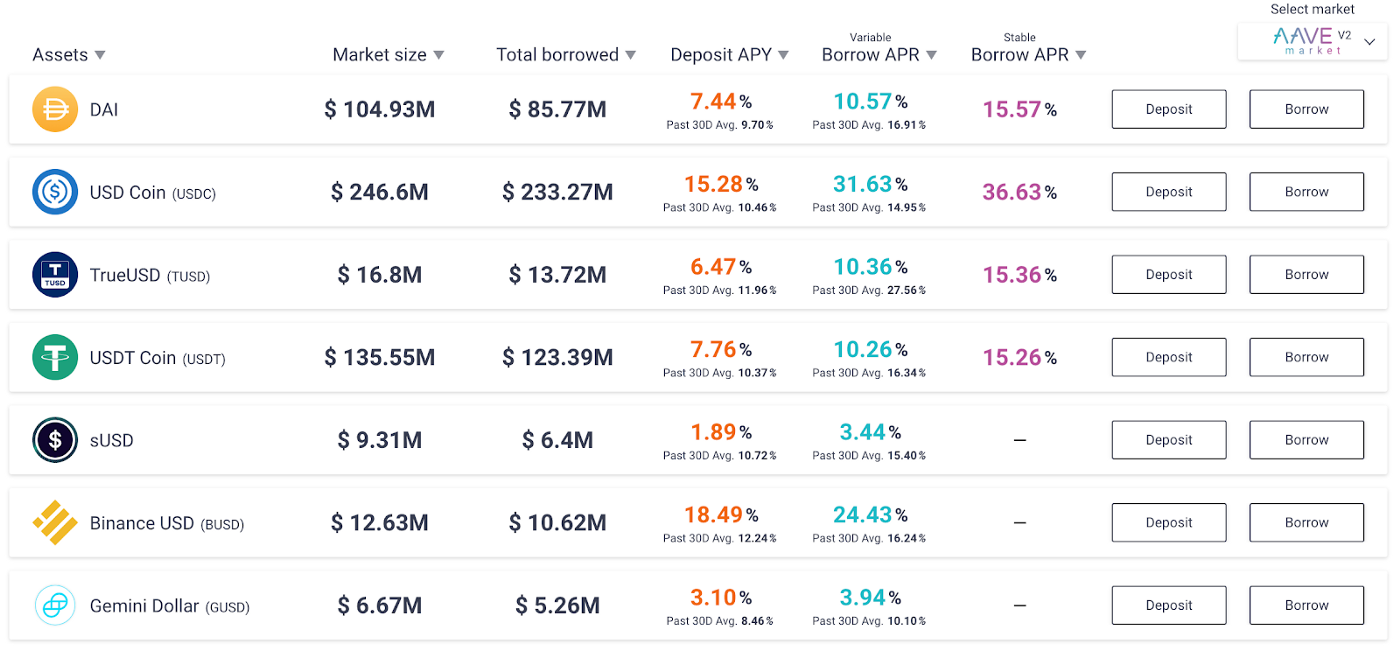Click USDC variable borrow APR 31.63%
This screenshot has width=1400, height=650.
point(870,184)
